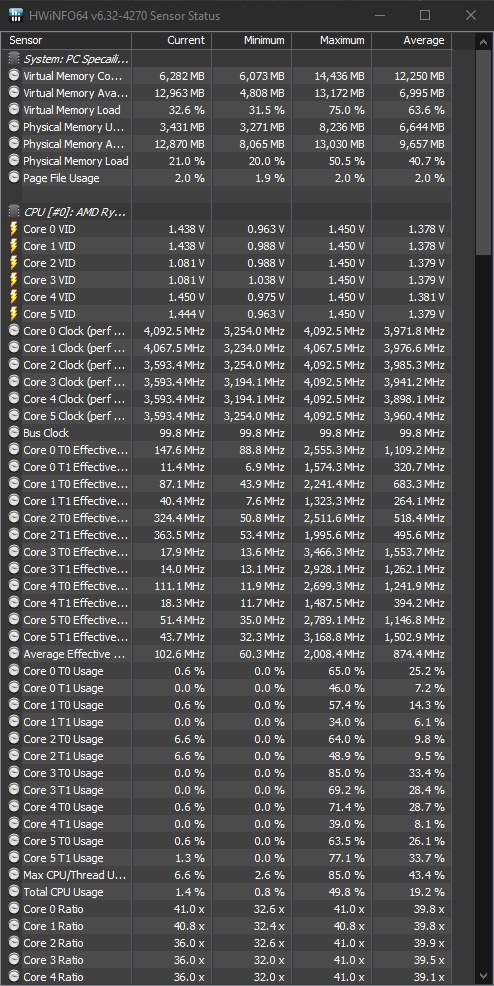Select the Core 4 T0 Usage row
Screen dimensions: 494x986
click(x=228, y=807)
